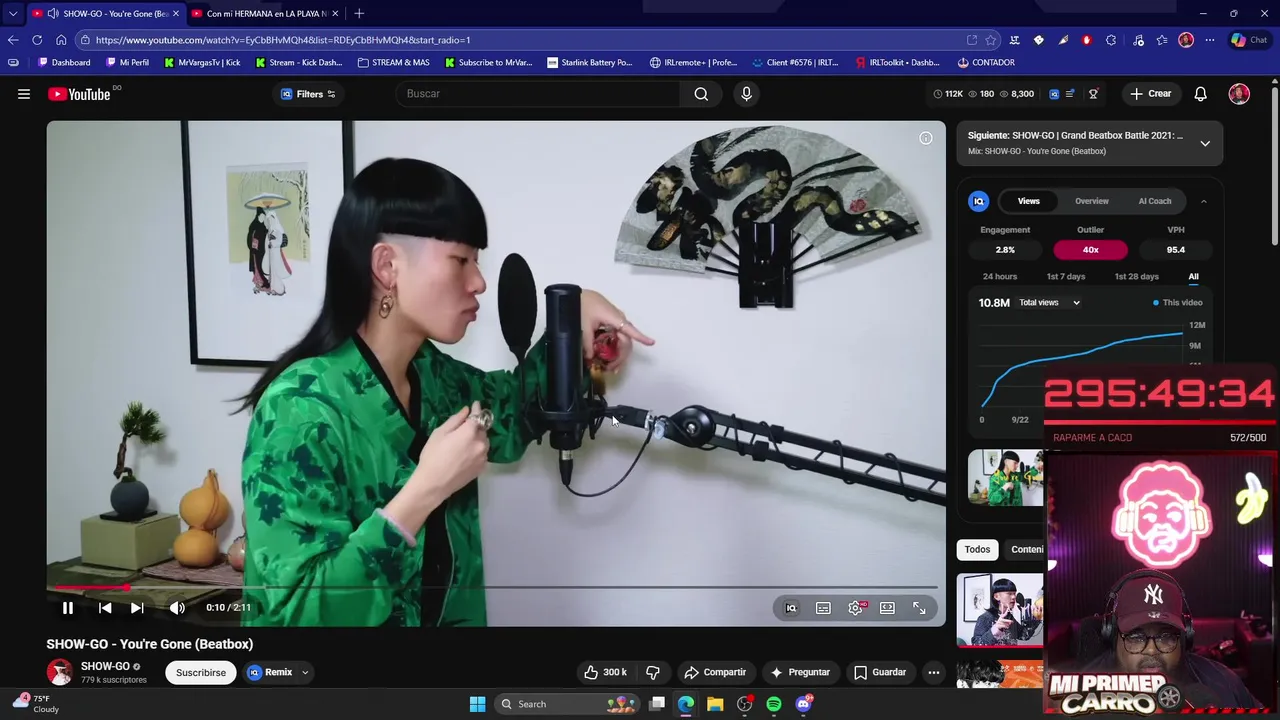This screenshot has width=1280, height=720.
Task: Open video player settings gear
Action: (856, 608)
